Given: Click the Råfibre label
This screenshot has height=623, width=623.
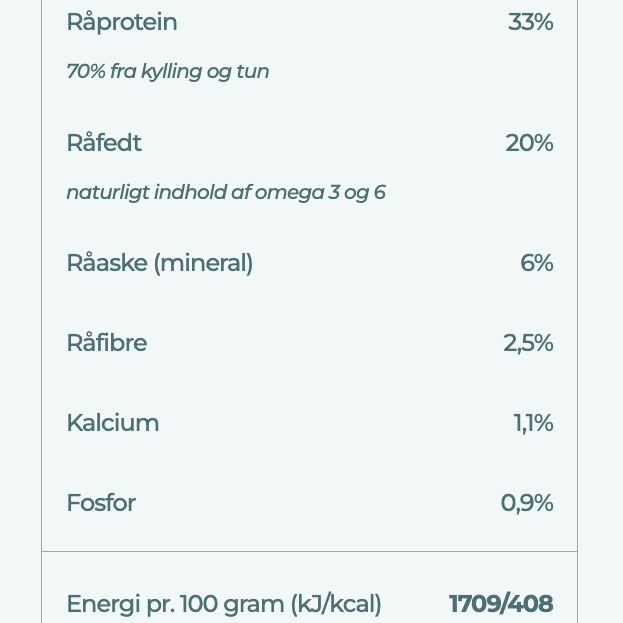Looking at the screenshot, I should click(x=107, y=343).
